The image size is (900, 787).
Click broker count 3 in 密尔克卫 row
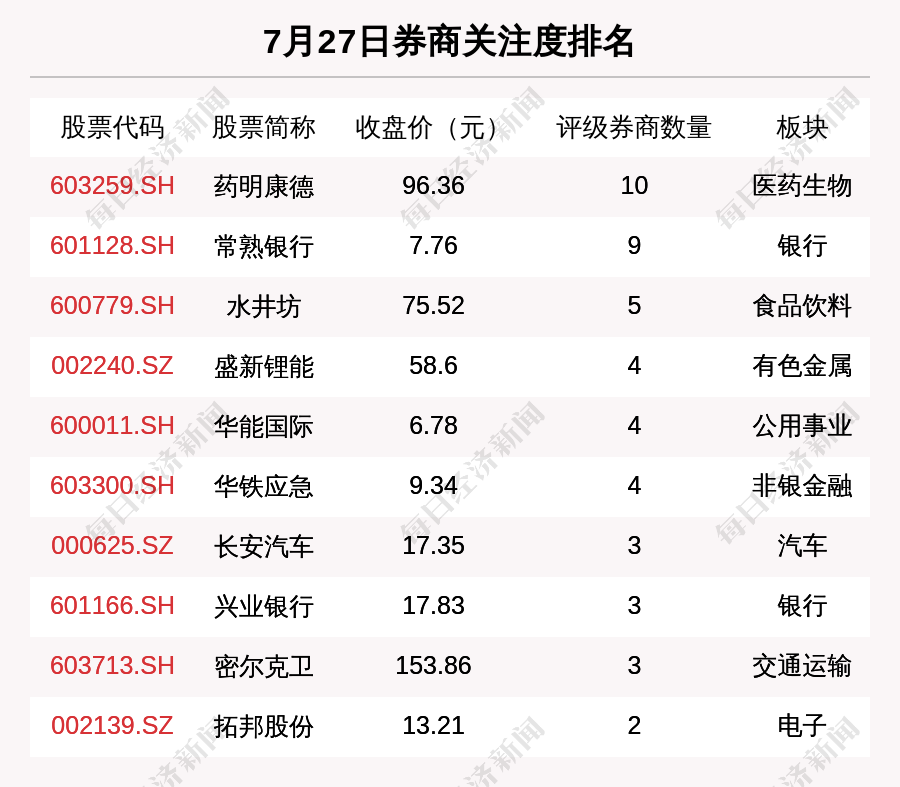click(x=634, y=666)
